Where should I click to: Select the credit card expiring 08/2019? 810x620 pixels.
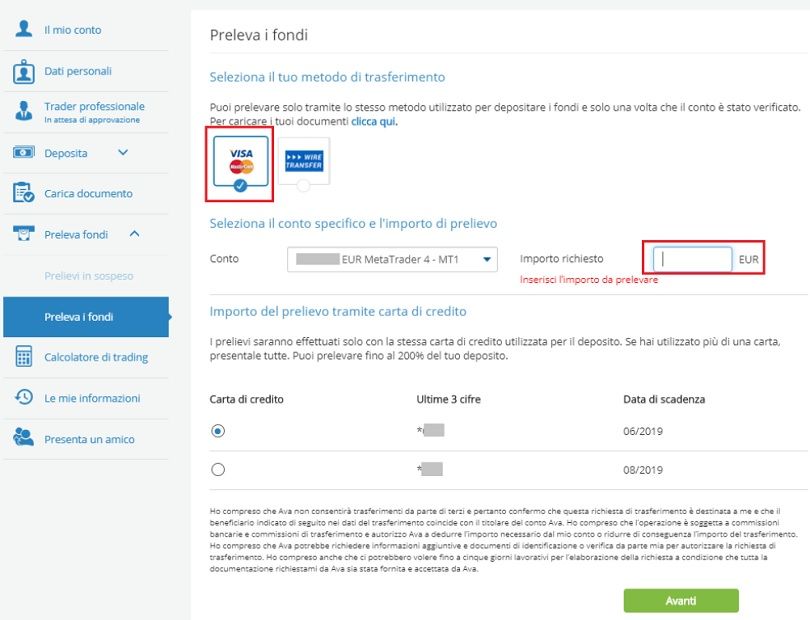(219, 469)
